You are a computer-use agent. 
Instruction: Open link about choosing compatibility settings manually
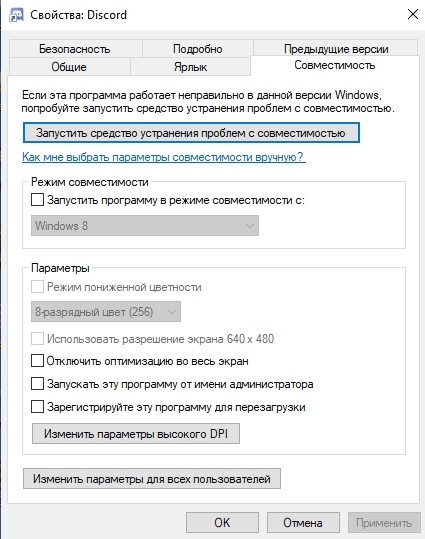click(x=164, y=157)
